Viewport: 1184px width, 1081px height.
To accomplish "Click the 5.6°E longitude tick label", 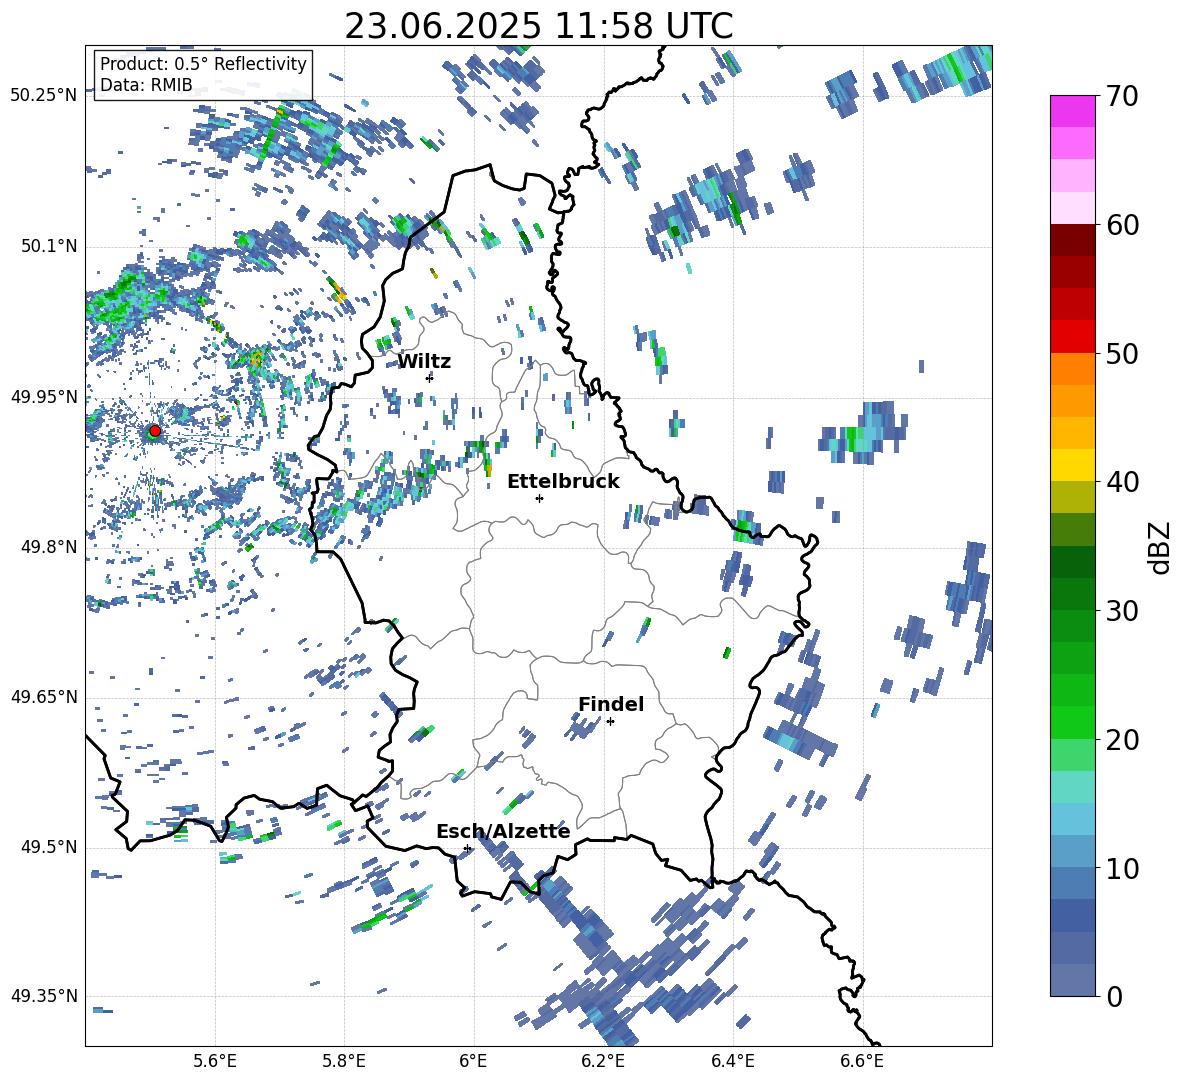I will (214, 1061).
